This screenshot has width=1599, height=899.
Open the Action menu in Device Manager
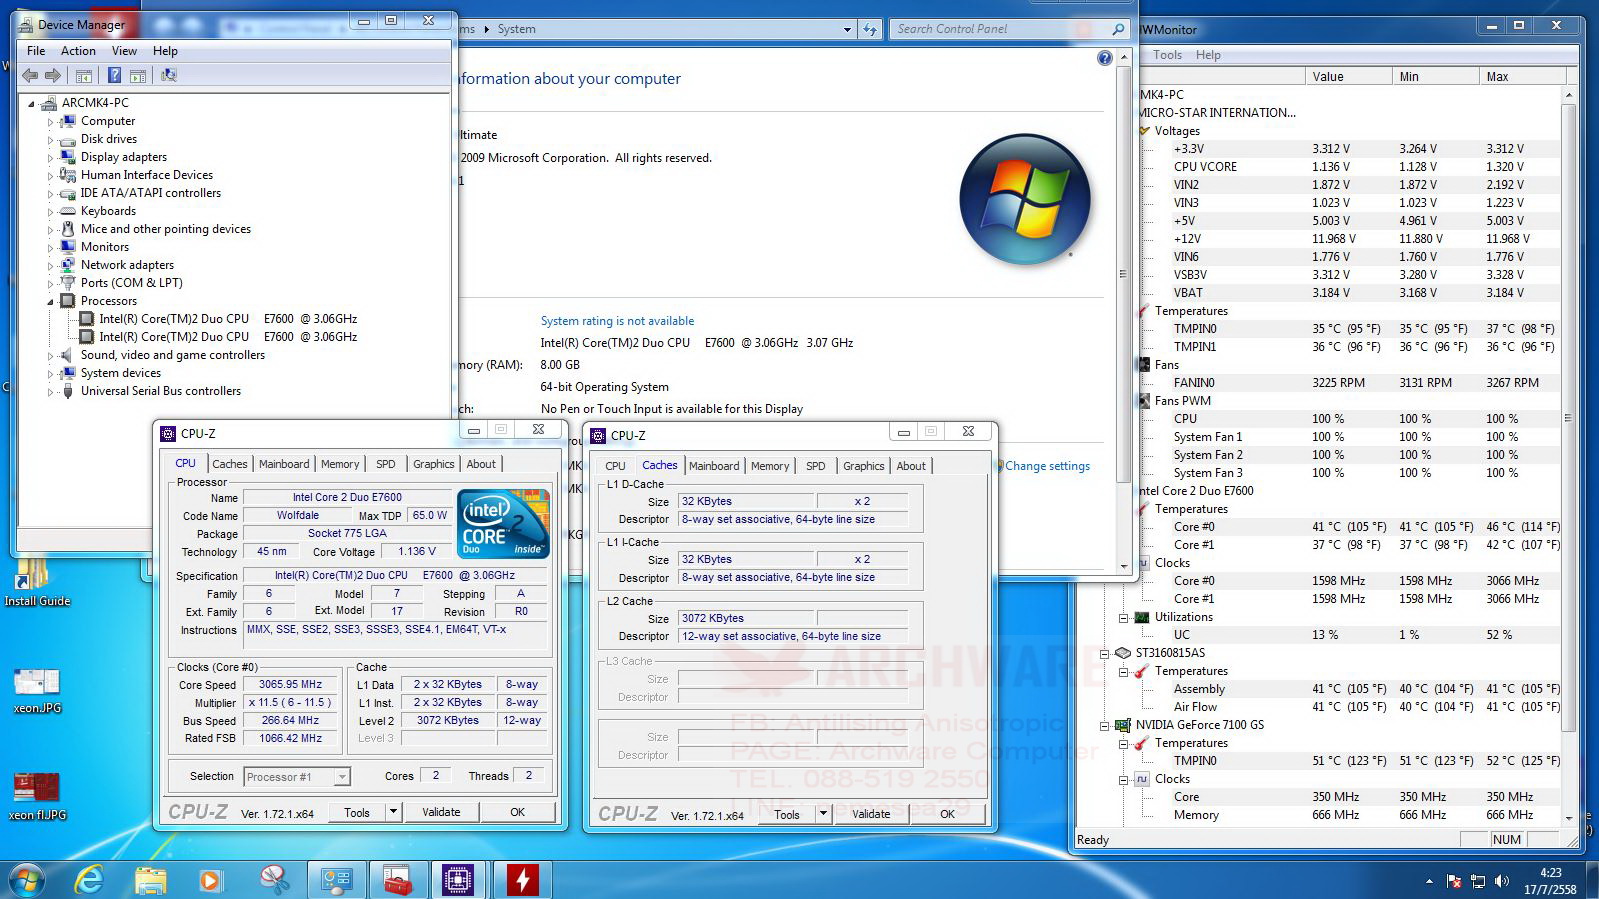(78, 51)
